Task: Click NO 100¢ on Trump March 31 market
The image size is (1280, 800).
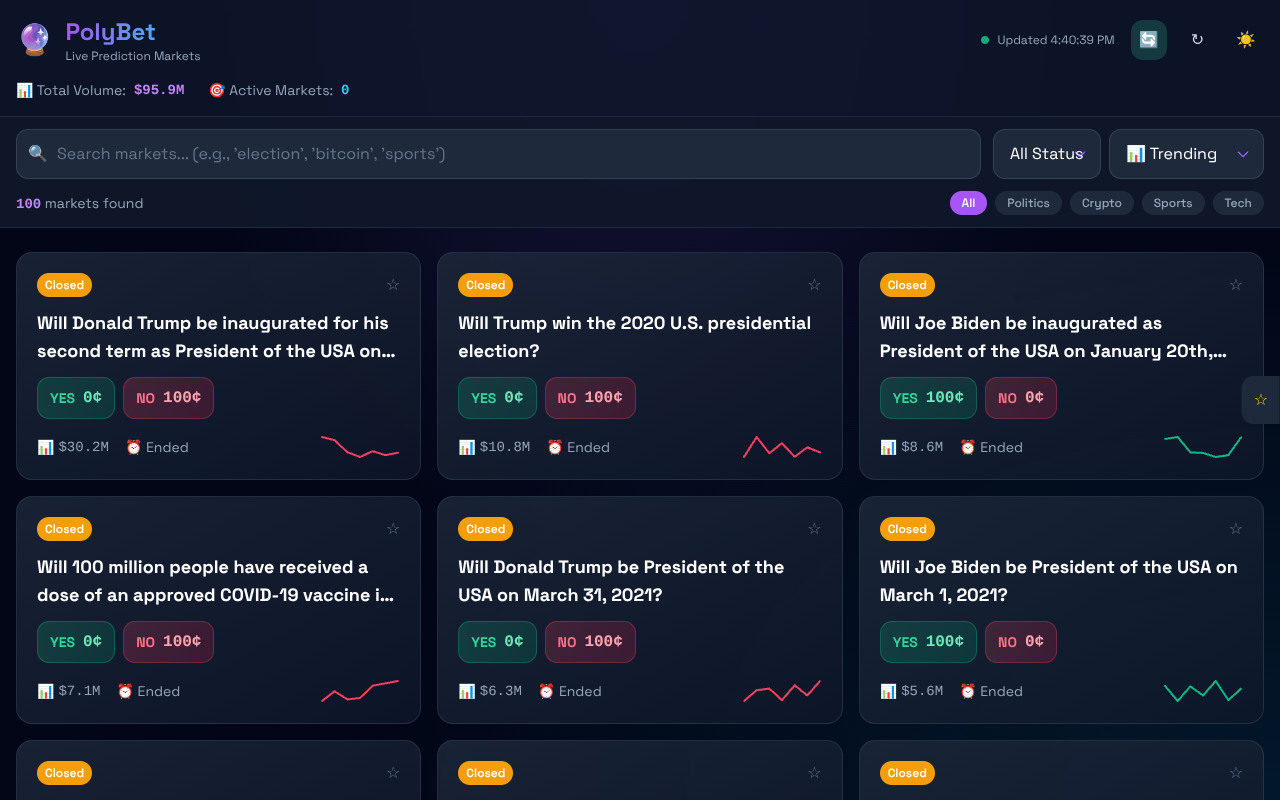Action: (590, 642)
